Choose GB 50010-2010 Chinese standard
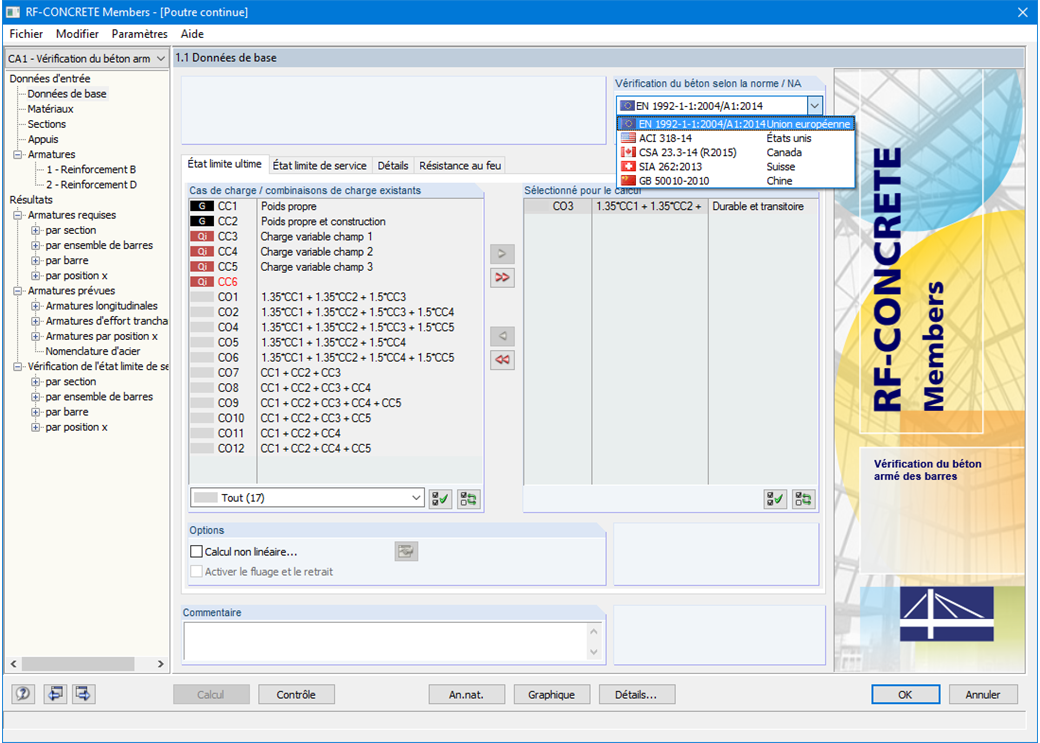Viewport: 1040px width, 743px height. [736, 180]
